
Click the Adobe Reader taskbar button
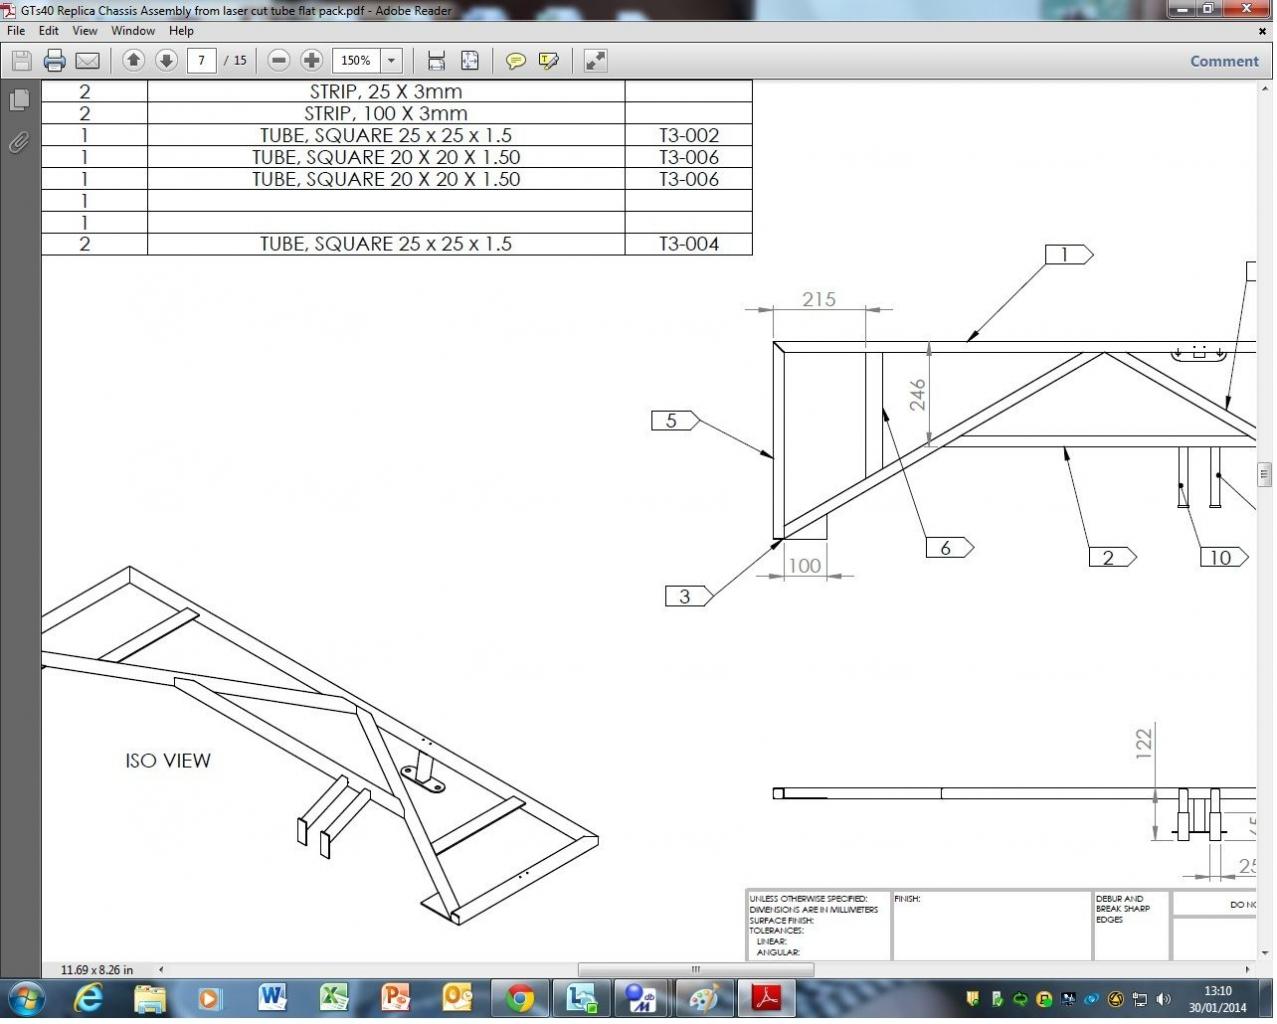pyautogui.click(x=766, y=998)
